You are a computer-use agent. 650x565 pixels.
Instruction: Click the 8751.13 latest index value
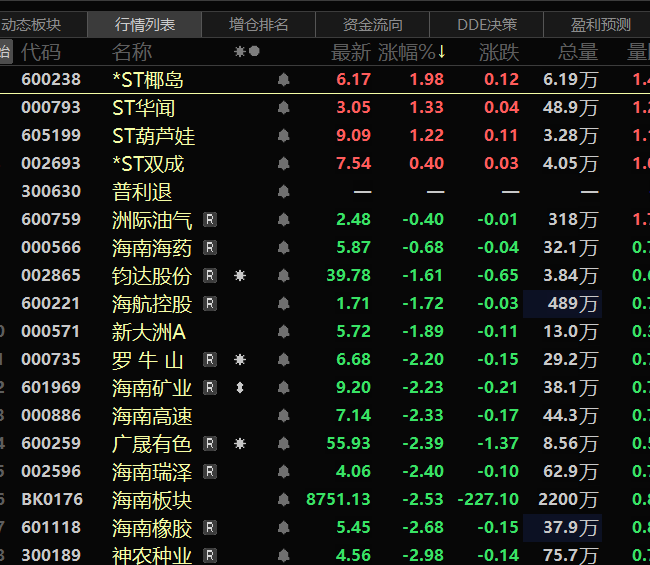pyautogui.click(x=338, y=500)
